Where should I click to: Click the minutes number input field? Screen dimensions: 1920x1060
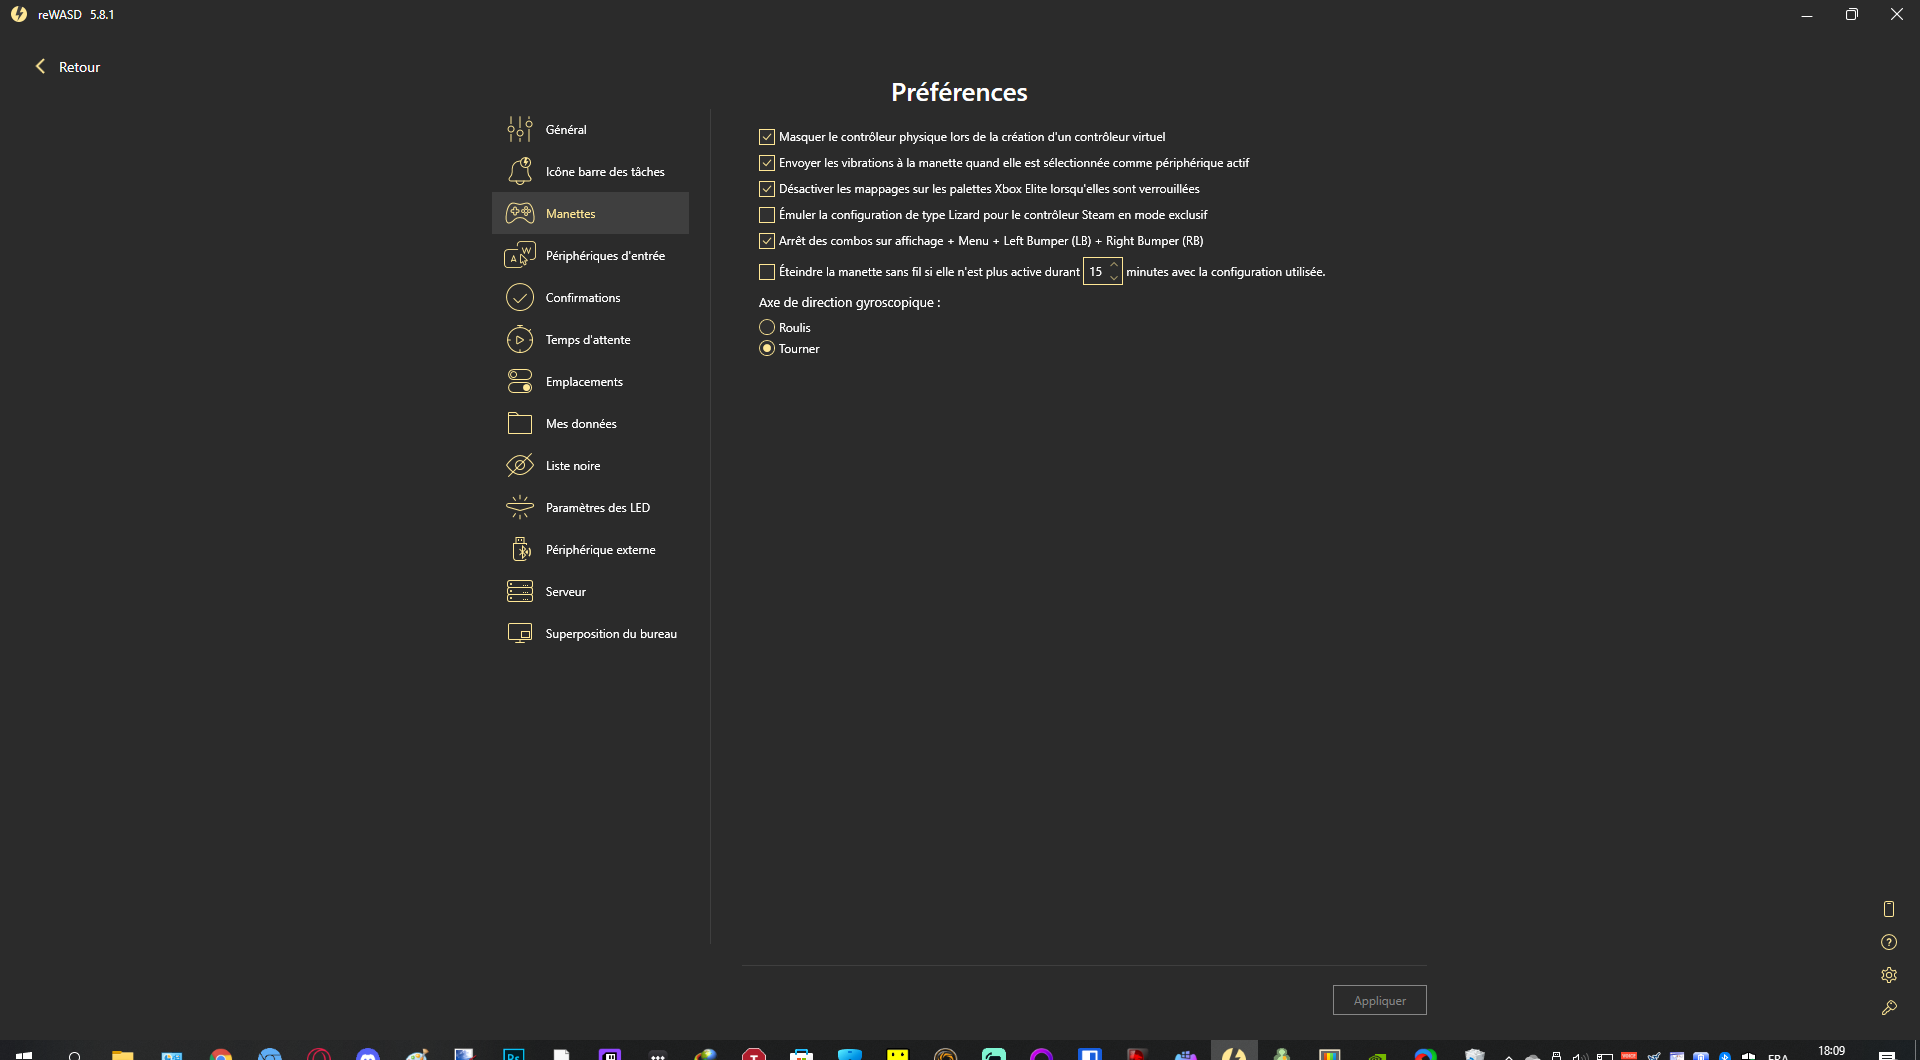(1096, 272)
